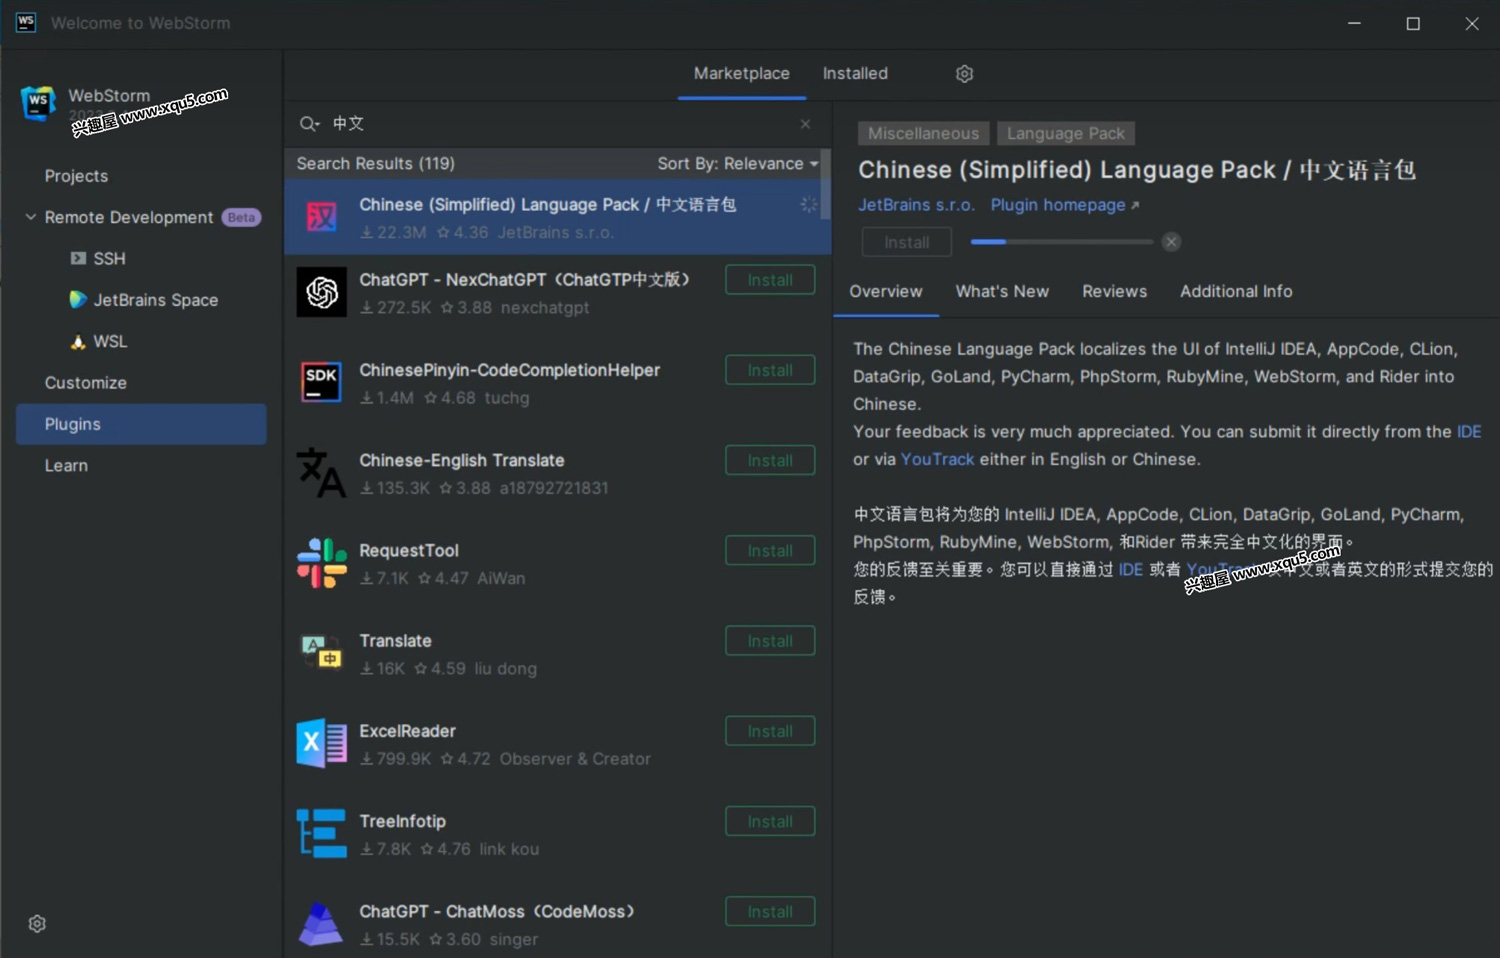Viewport: 1500px width, 958px height.
Task: Click the ChinesePinyin SDK plugin icon
Action: pos(321,382)
